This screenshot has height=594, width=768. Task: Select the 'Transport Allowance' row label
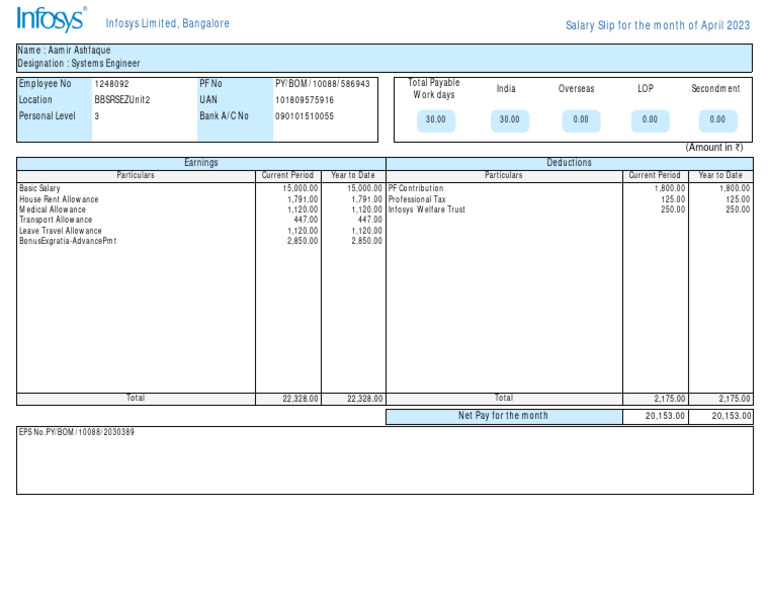click(x=56, y=220)
